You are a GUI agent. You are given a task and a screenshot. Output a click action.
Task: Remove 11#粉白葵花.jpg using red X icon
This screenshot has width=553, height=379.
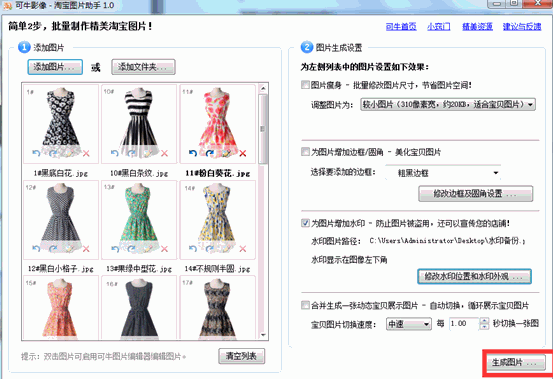243,153
